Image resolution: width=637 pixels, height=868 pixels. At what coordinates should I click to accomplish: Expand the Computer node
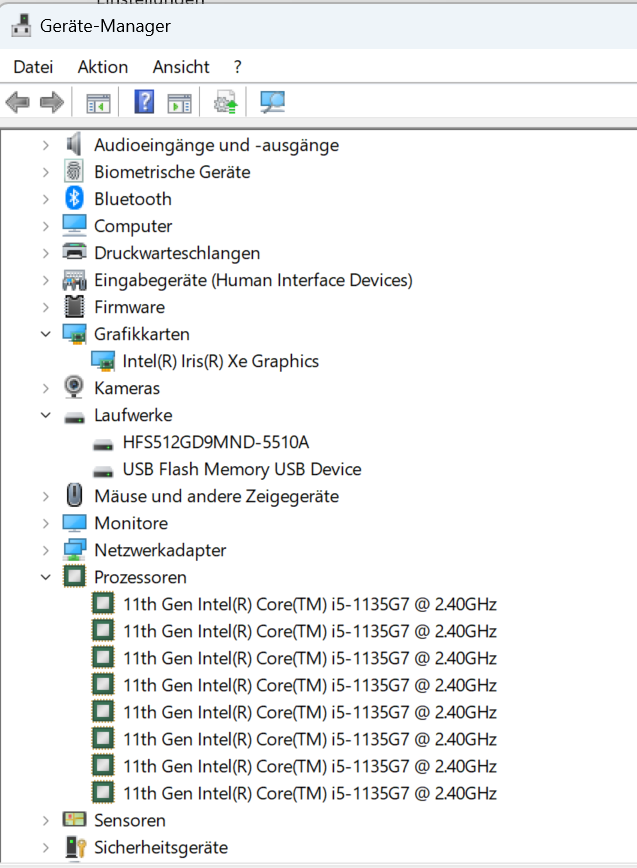46,226
